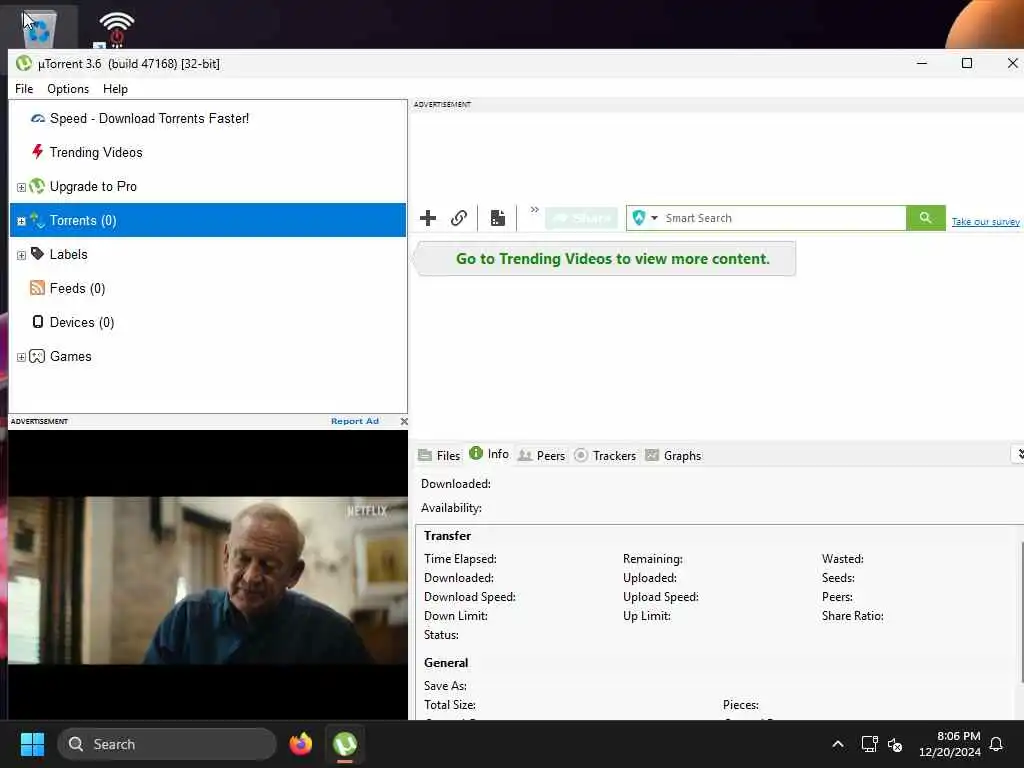
Task: Click the taskbar Search box
Action: click(x=167, y=744)
